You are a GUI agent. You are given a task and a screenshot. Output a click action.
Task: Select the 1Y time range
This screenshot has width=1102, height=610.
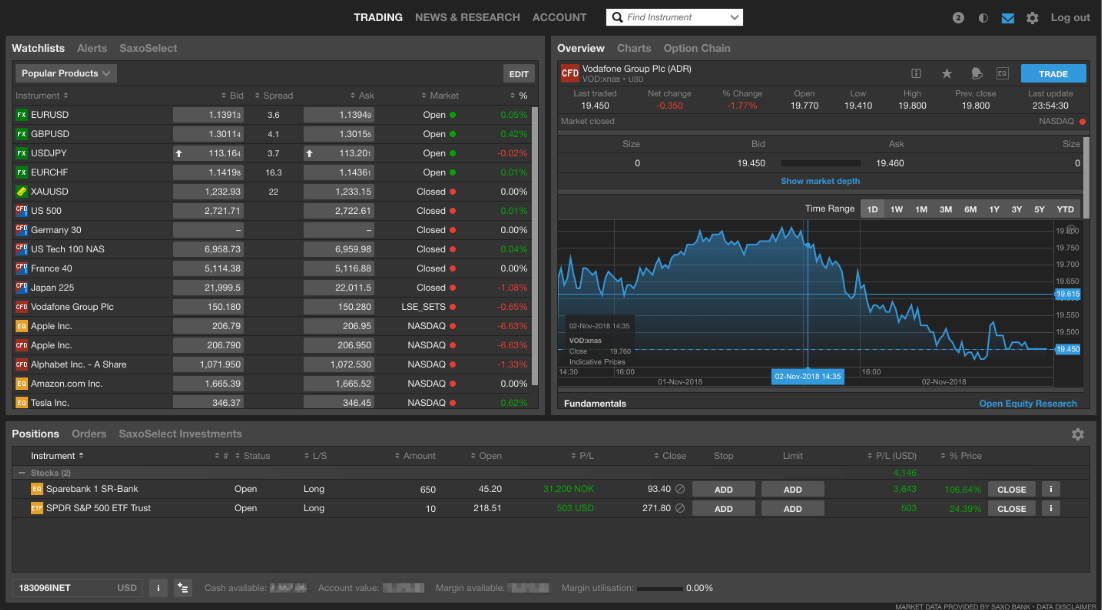tap(992, 209)
